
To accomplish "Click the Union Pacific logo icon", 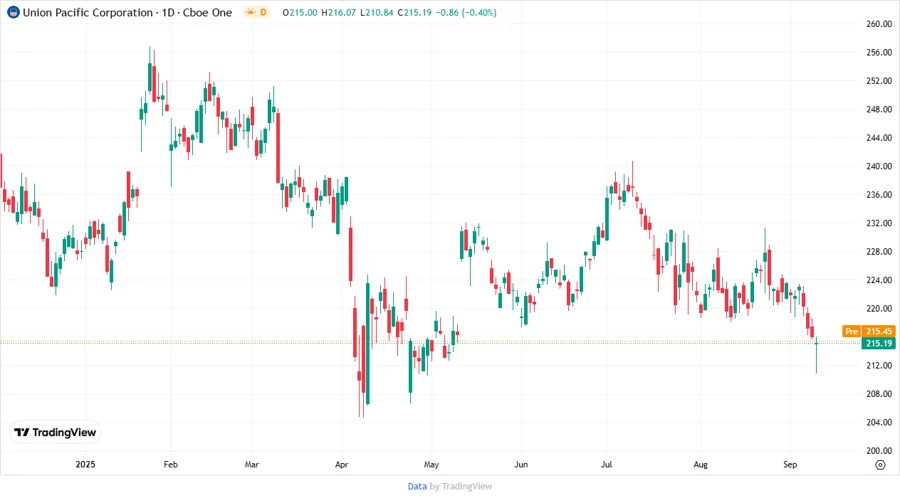I will point(13,13).
